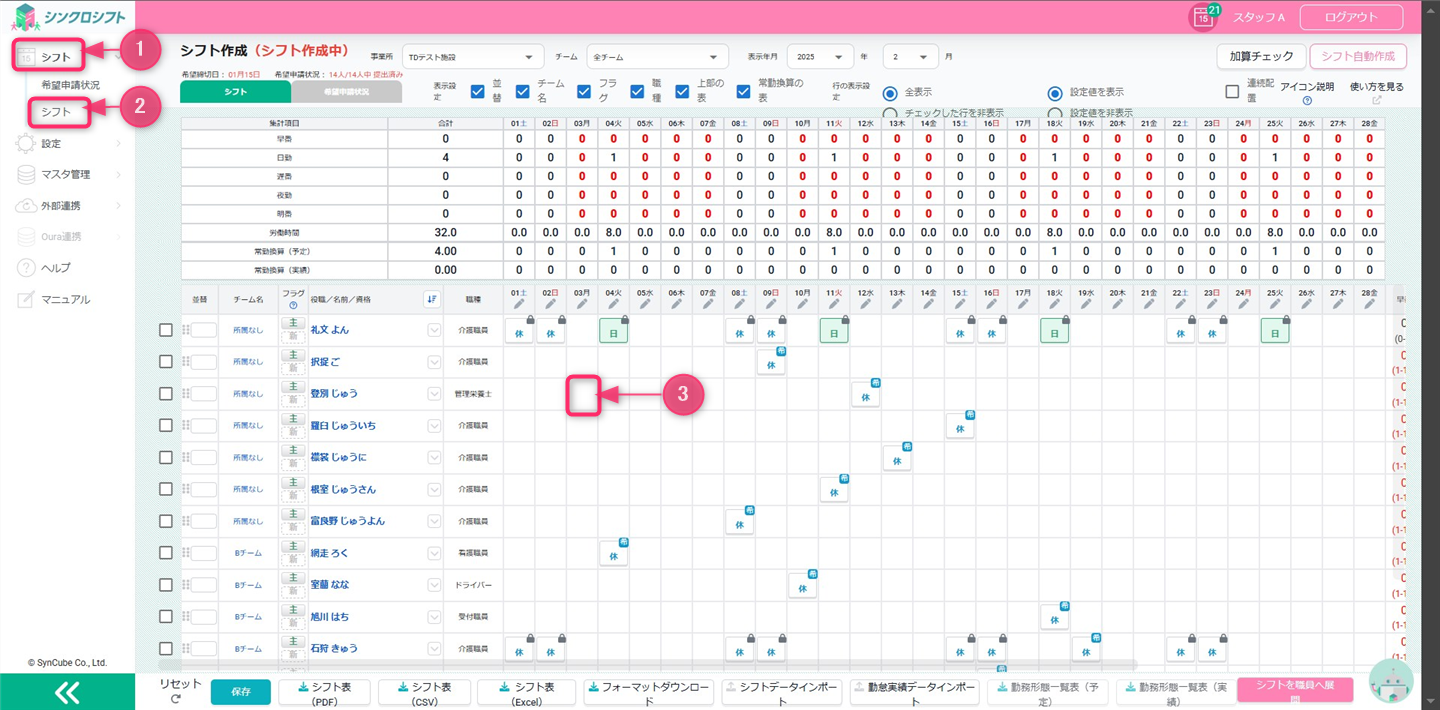
Task: Open the 事業所 dropdown TDテスト施設
Action: coord(472,57)
